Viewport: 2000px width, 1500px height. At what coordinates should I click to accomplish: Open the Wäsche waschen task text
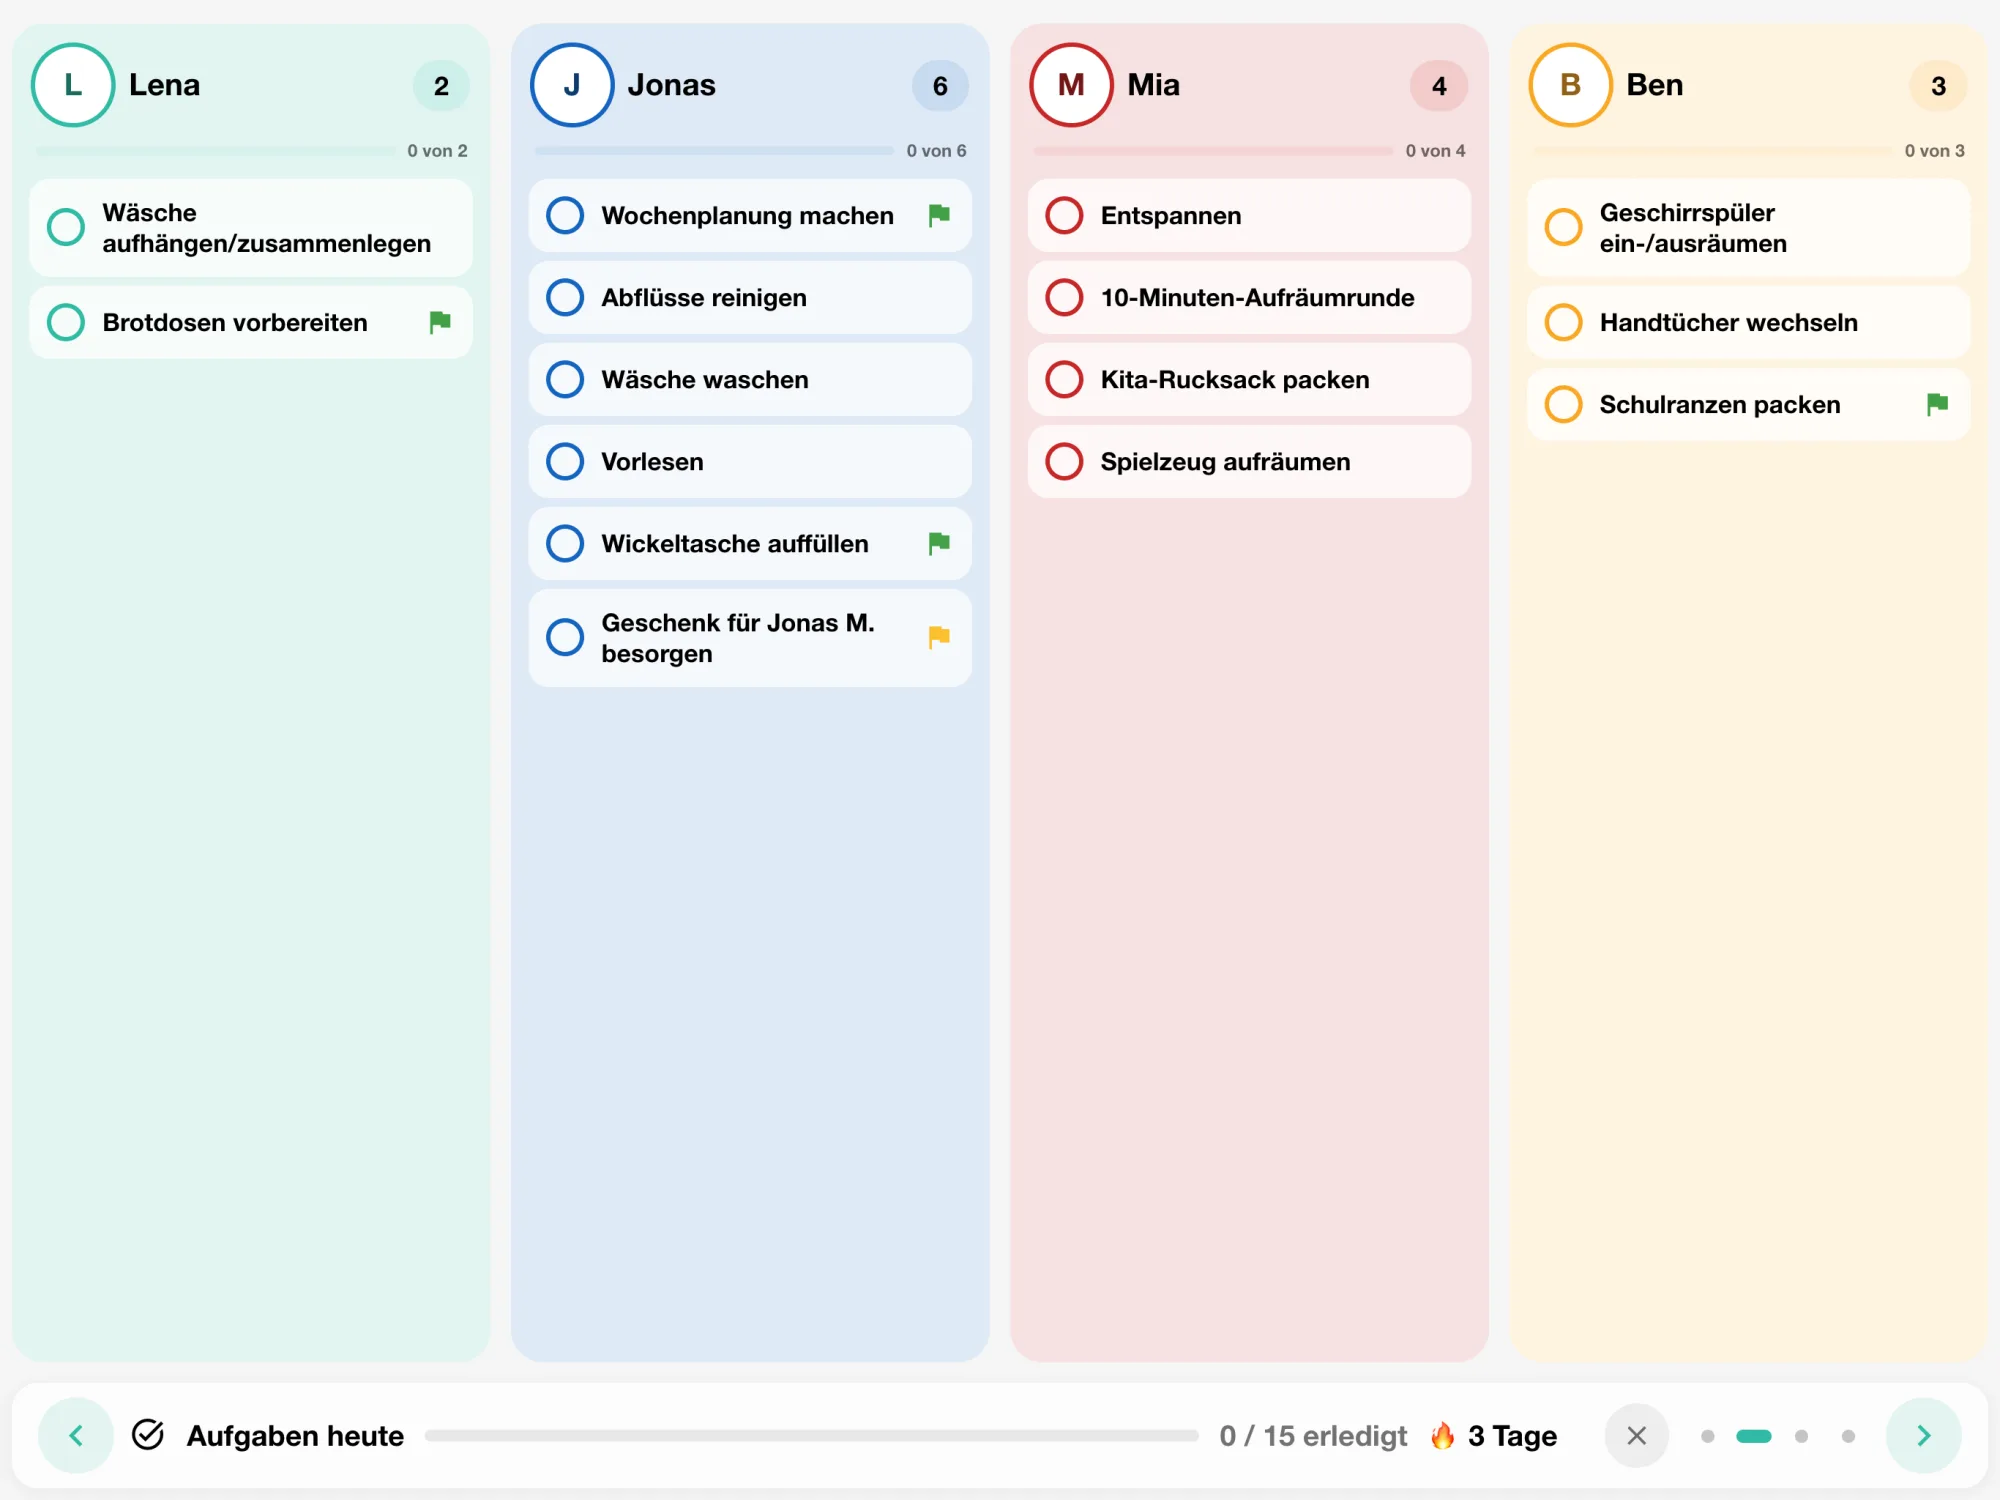pyautogui.click(x=705, y=379)
